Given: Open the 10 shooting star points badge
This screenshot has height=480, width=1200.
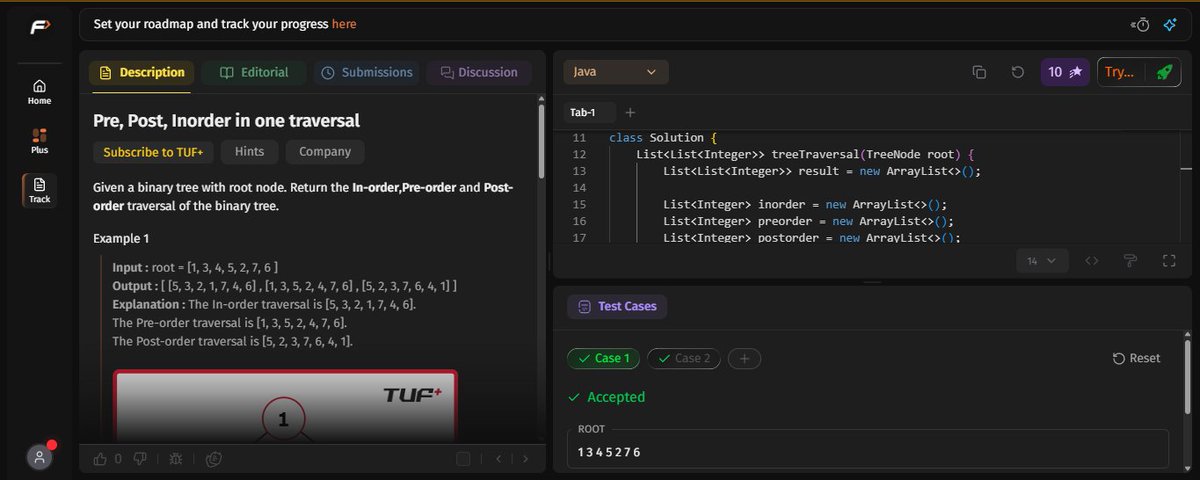Looking at the screenshot, I should tap(1065, 72).
